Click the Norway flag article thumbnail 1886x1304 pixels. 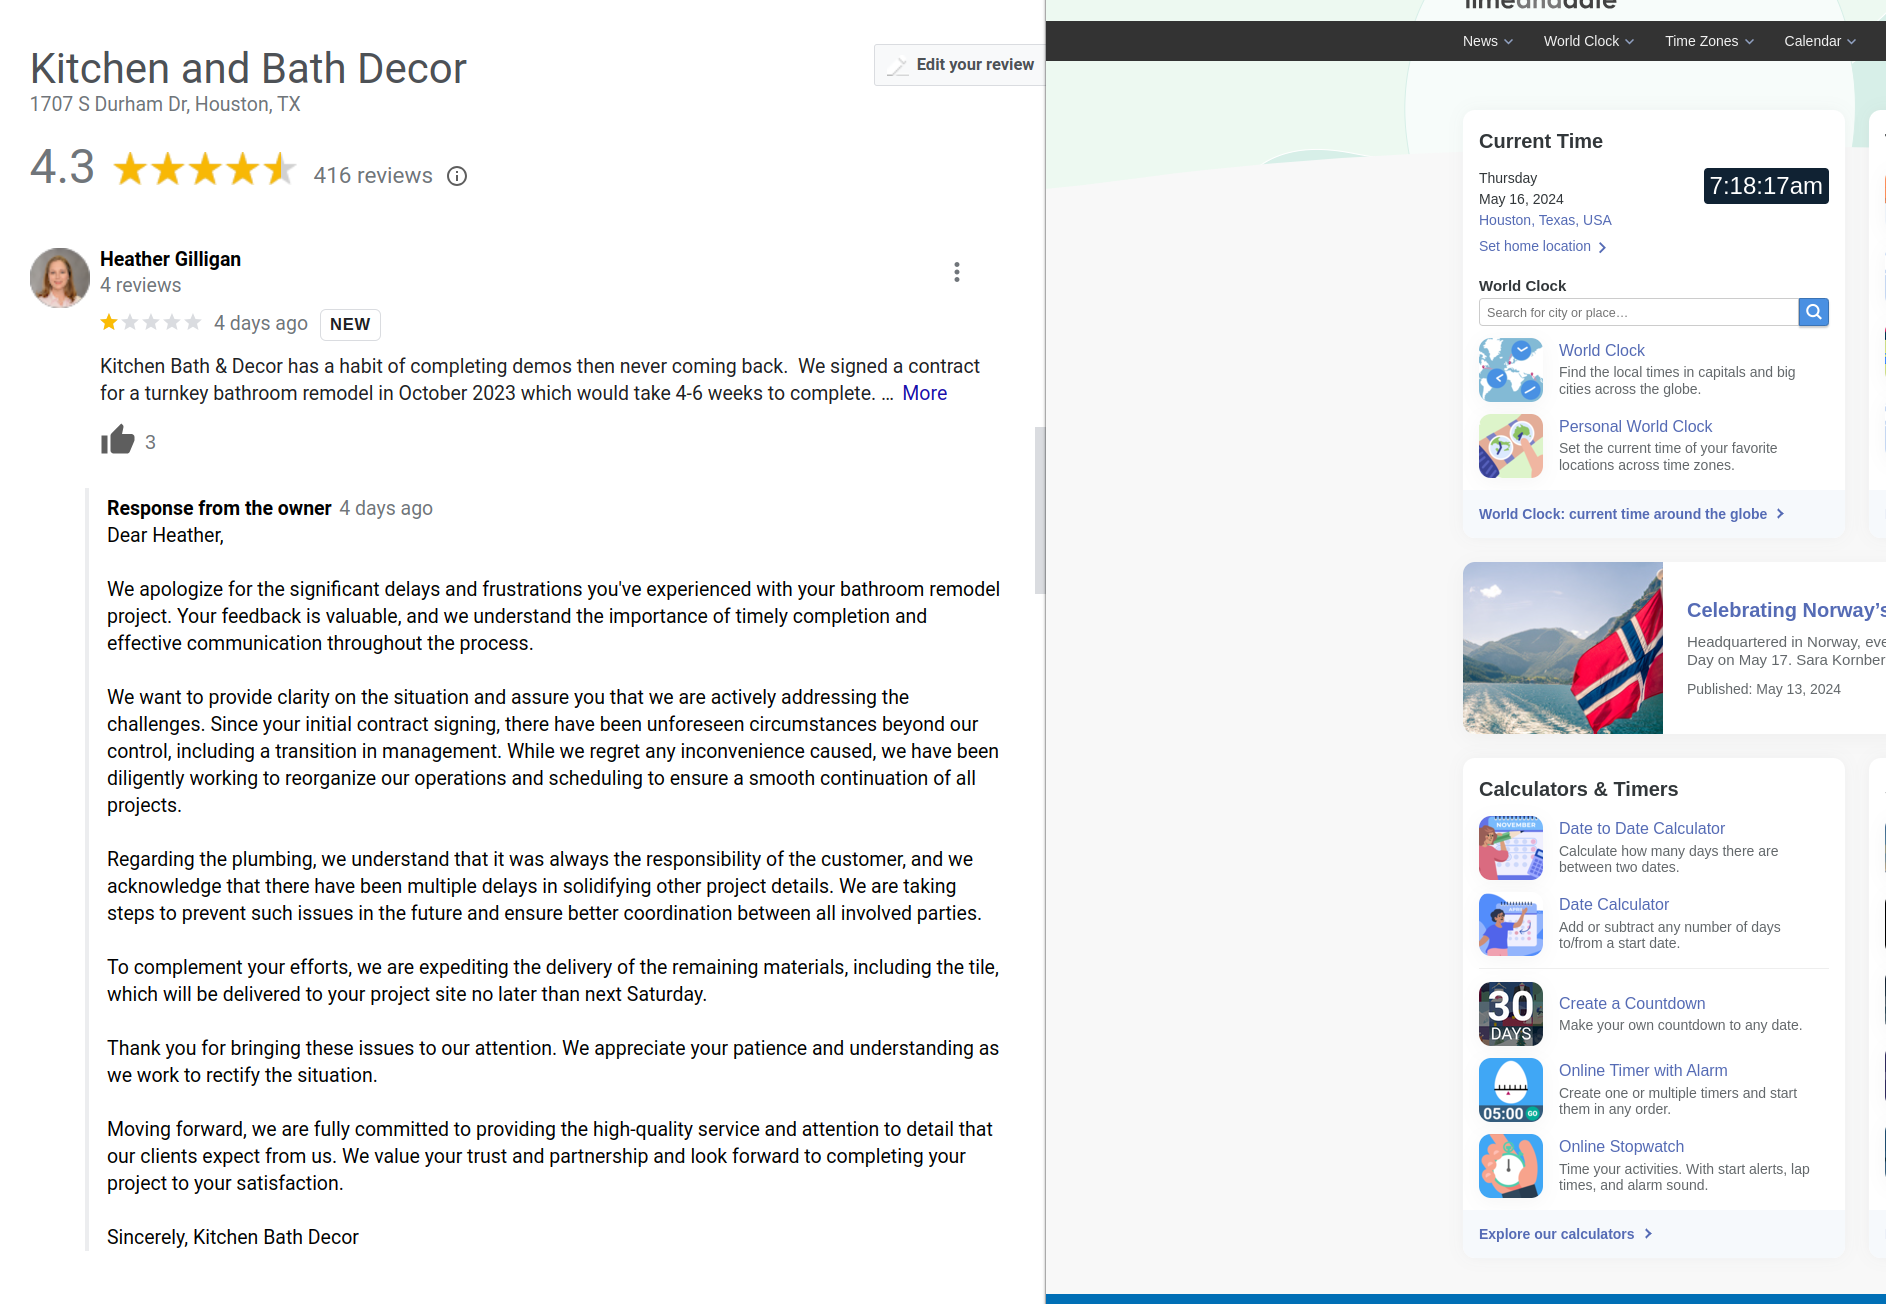pos(1563,648)
